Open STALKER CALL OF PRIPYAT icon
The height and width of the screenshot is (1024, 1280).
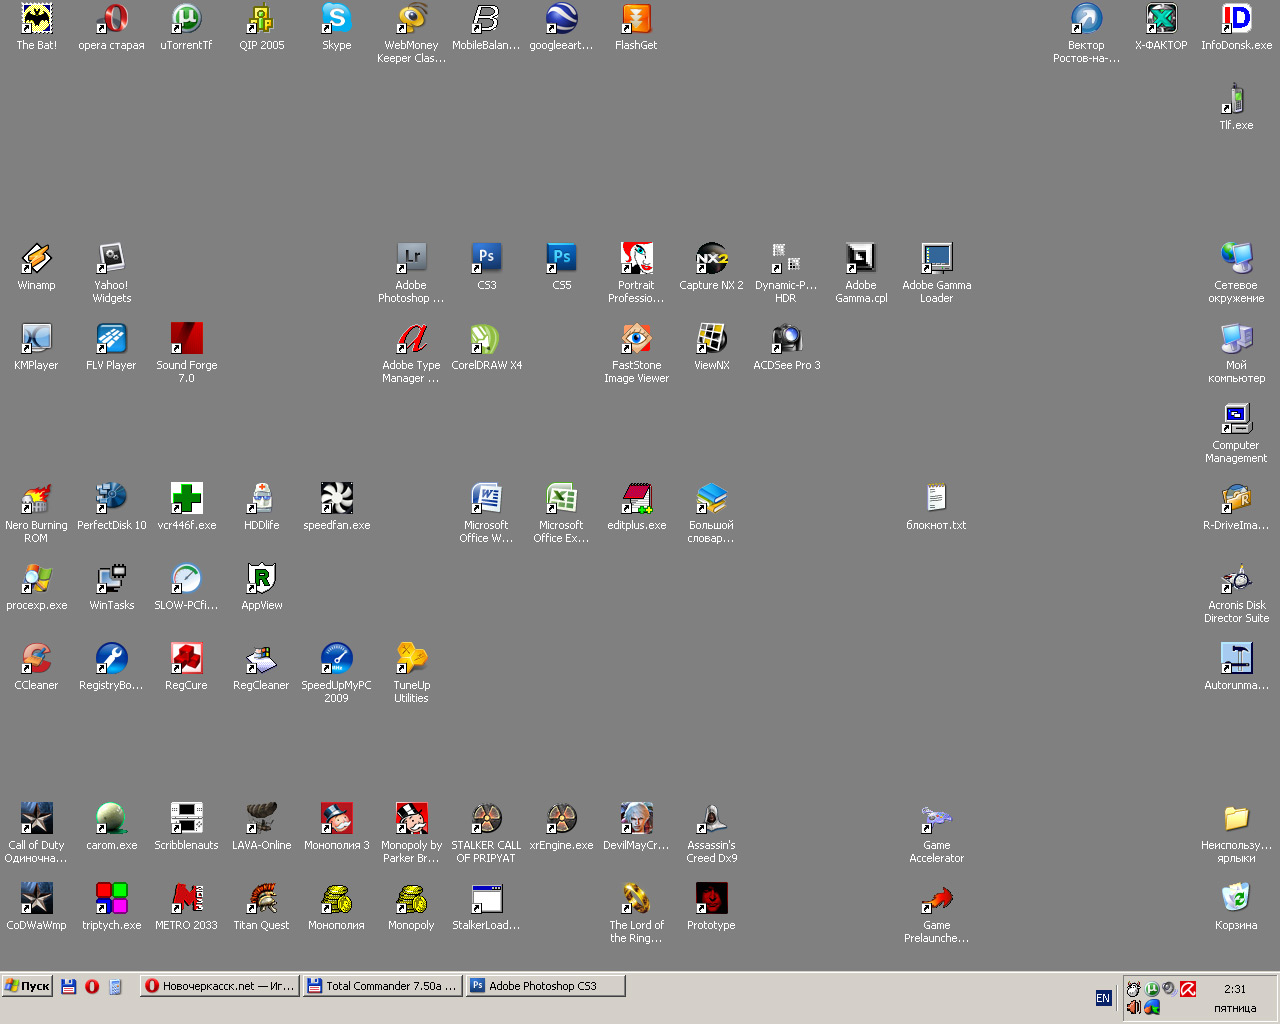[487, 818]
